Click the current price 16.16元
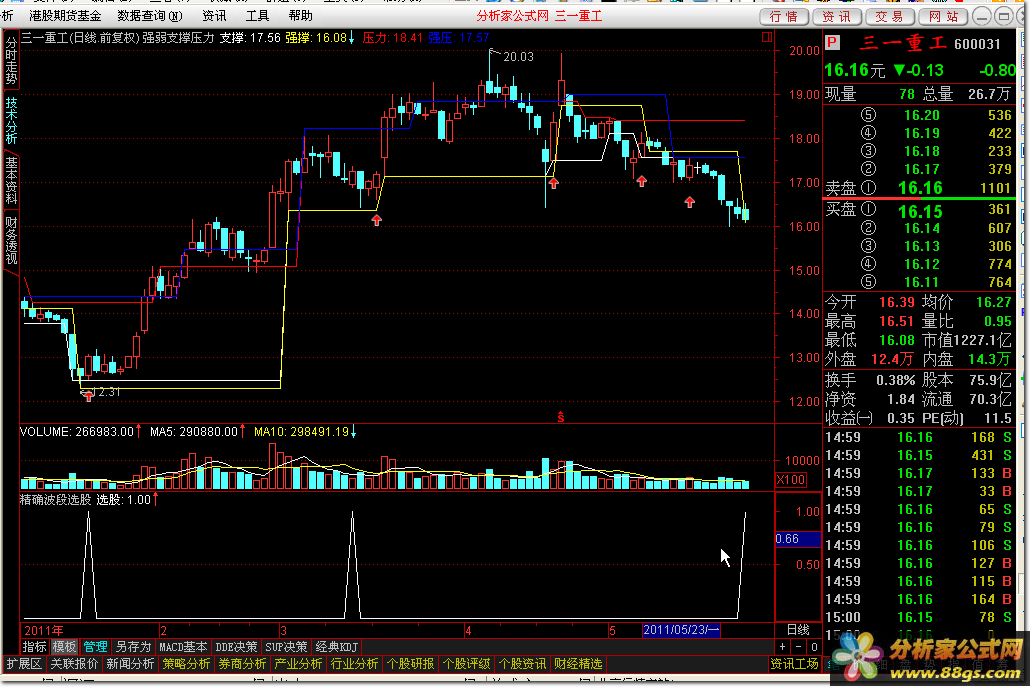The width and height of the screenshot is (1032, 688). click(854, 70)
